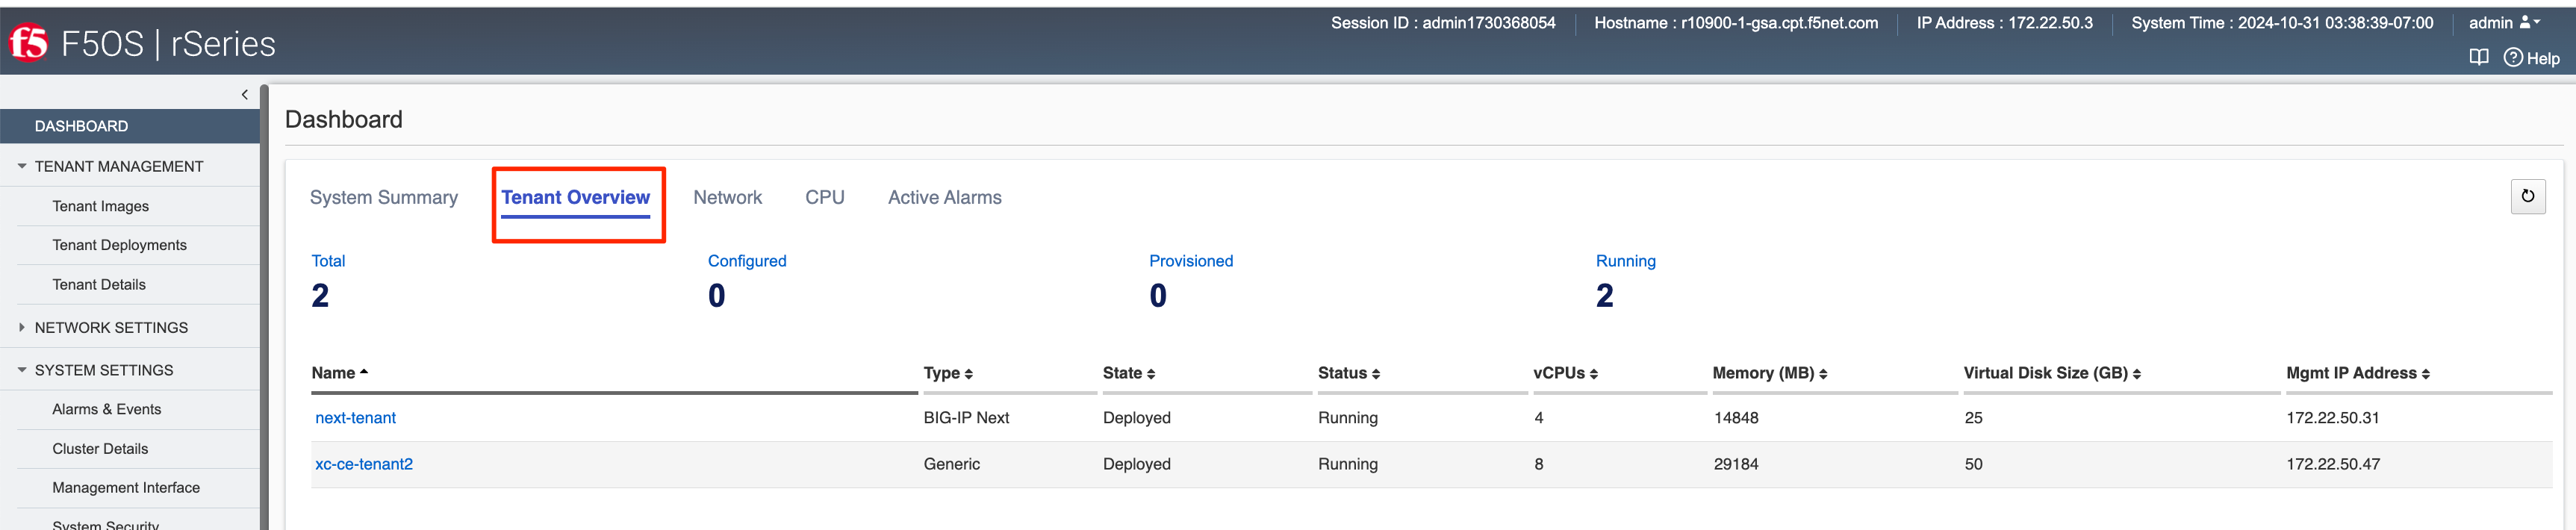Sort table by vCPUs column

tap(1566, 373)
